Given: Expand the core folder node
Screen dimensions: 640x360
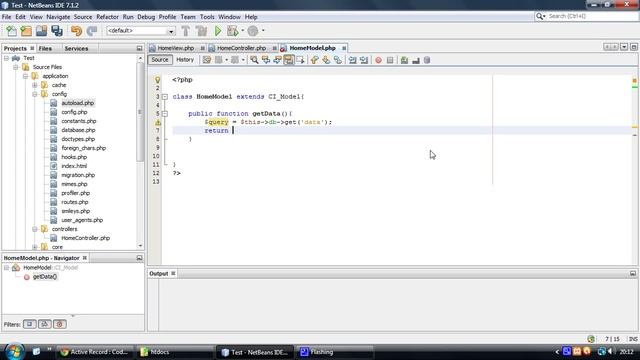Looking at the screenshot, I should [x=35, y=247].
